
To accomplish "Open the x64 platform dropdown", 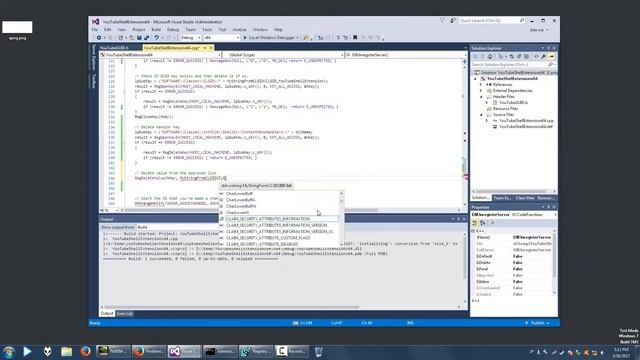I will [221, 38].
